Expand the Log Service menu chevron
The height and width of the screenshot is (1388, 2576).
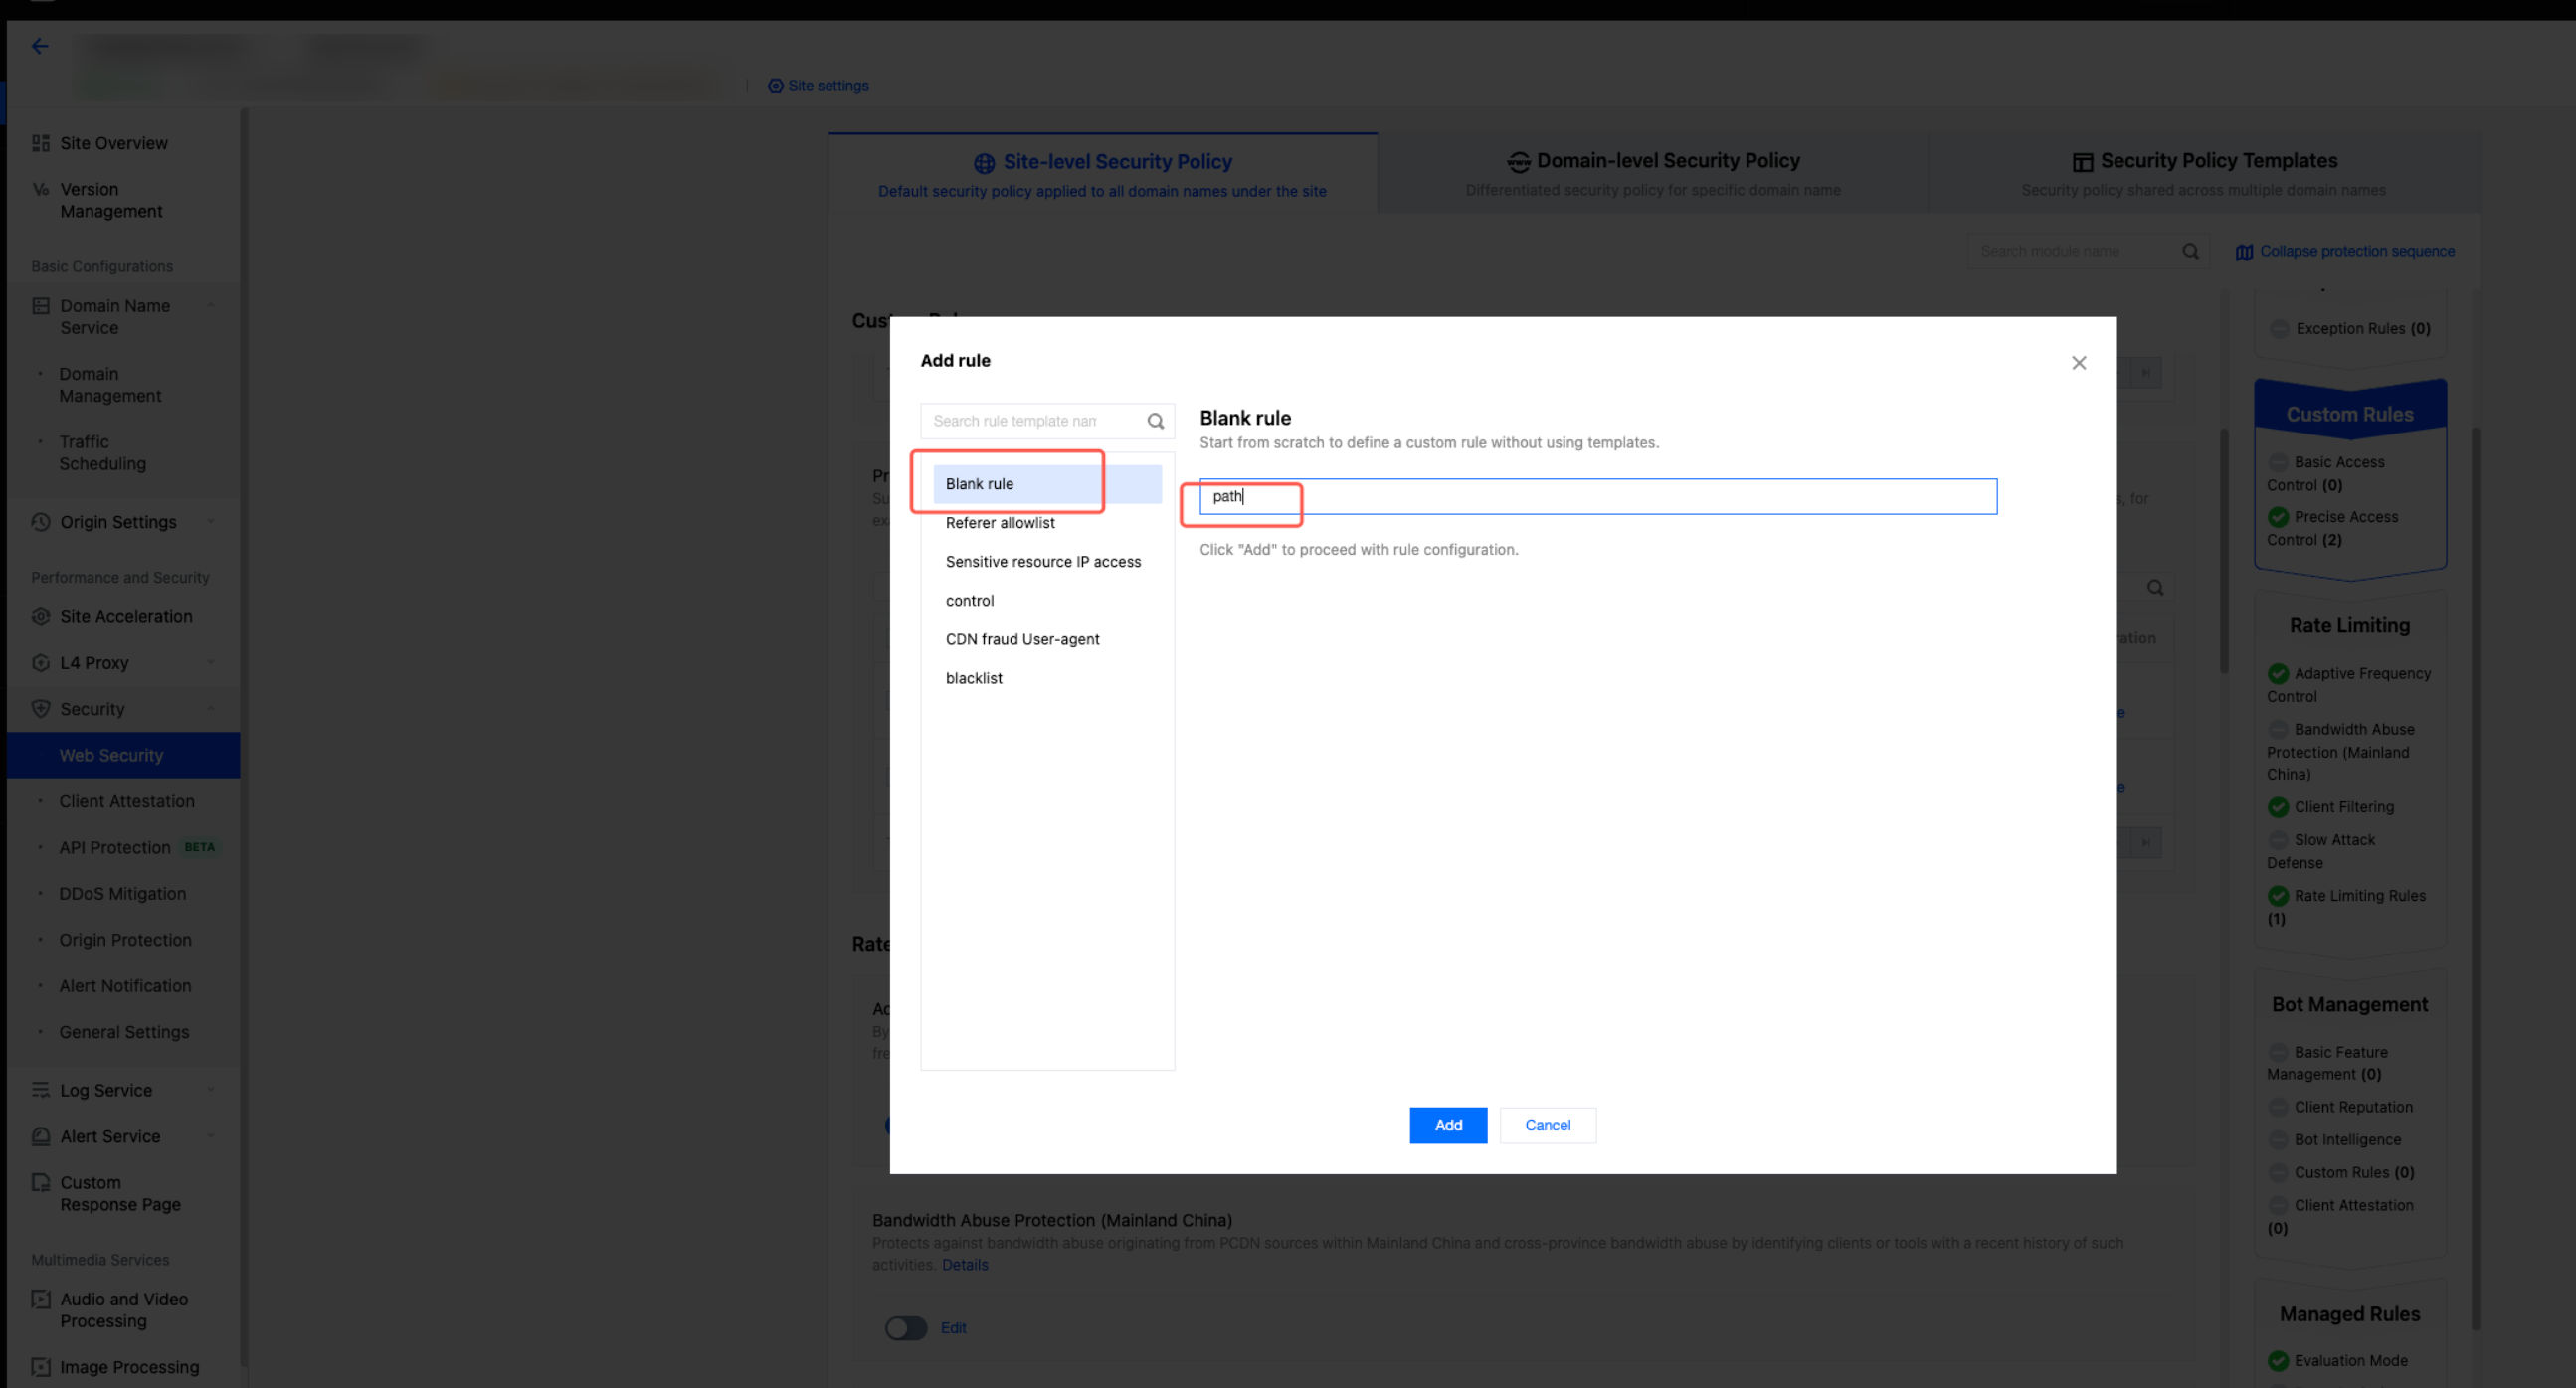(x=211, y=1090)
